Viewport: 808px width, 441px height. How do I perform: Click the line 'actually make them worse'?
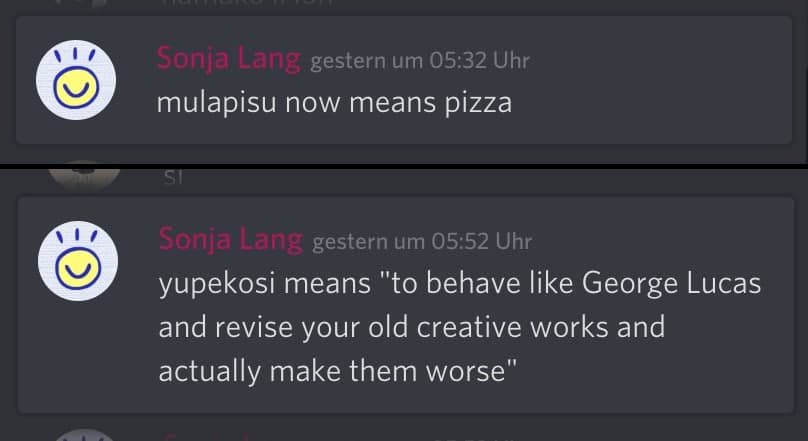click(x=337, y=370)
